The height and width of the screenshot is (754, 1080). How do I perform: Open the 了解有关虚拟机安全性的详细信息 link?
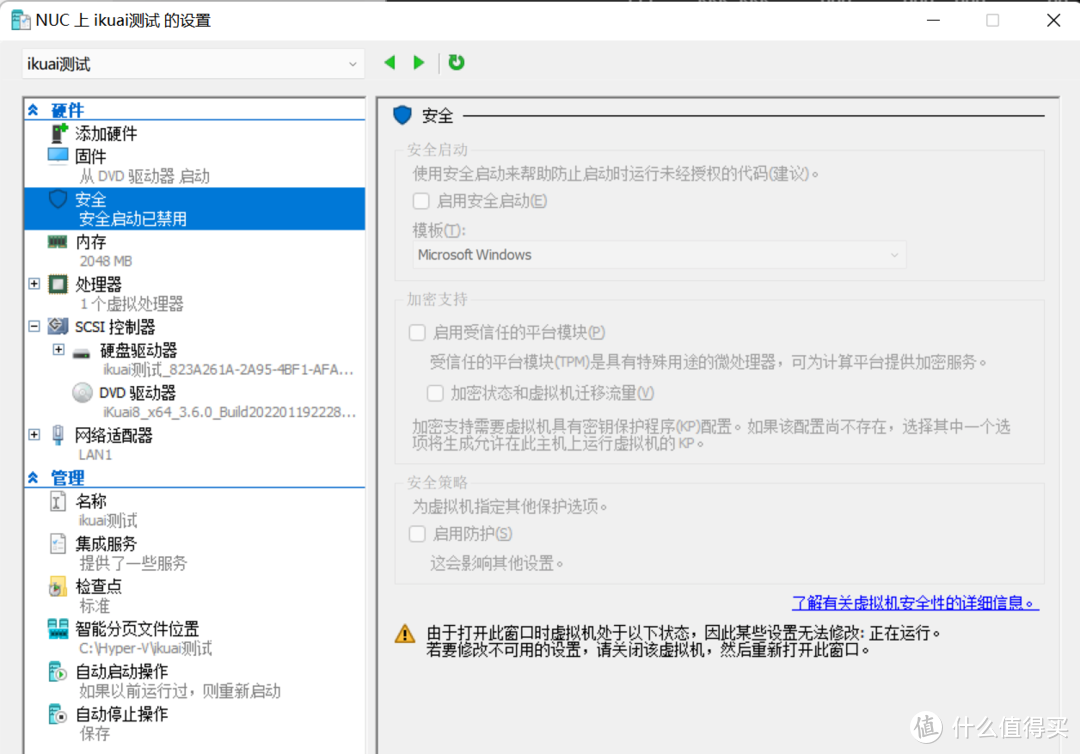tap(913, 603)
